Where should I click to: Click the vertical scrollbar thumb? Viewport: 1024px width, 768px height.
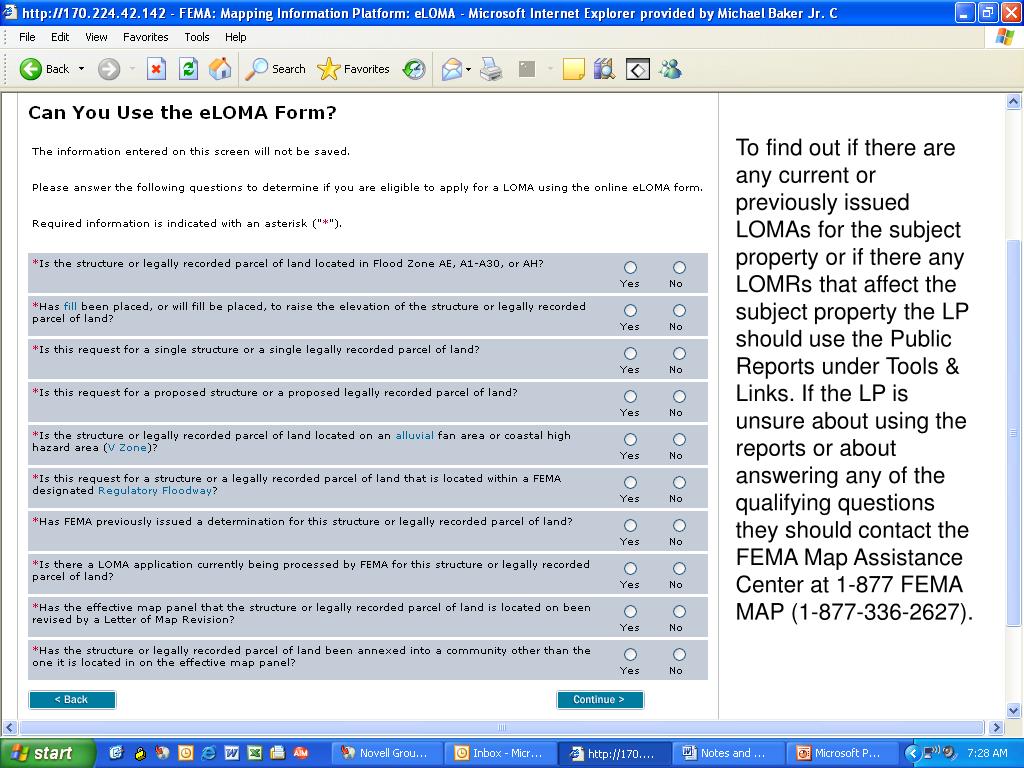[x=1014, y=433]
